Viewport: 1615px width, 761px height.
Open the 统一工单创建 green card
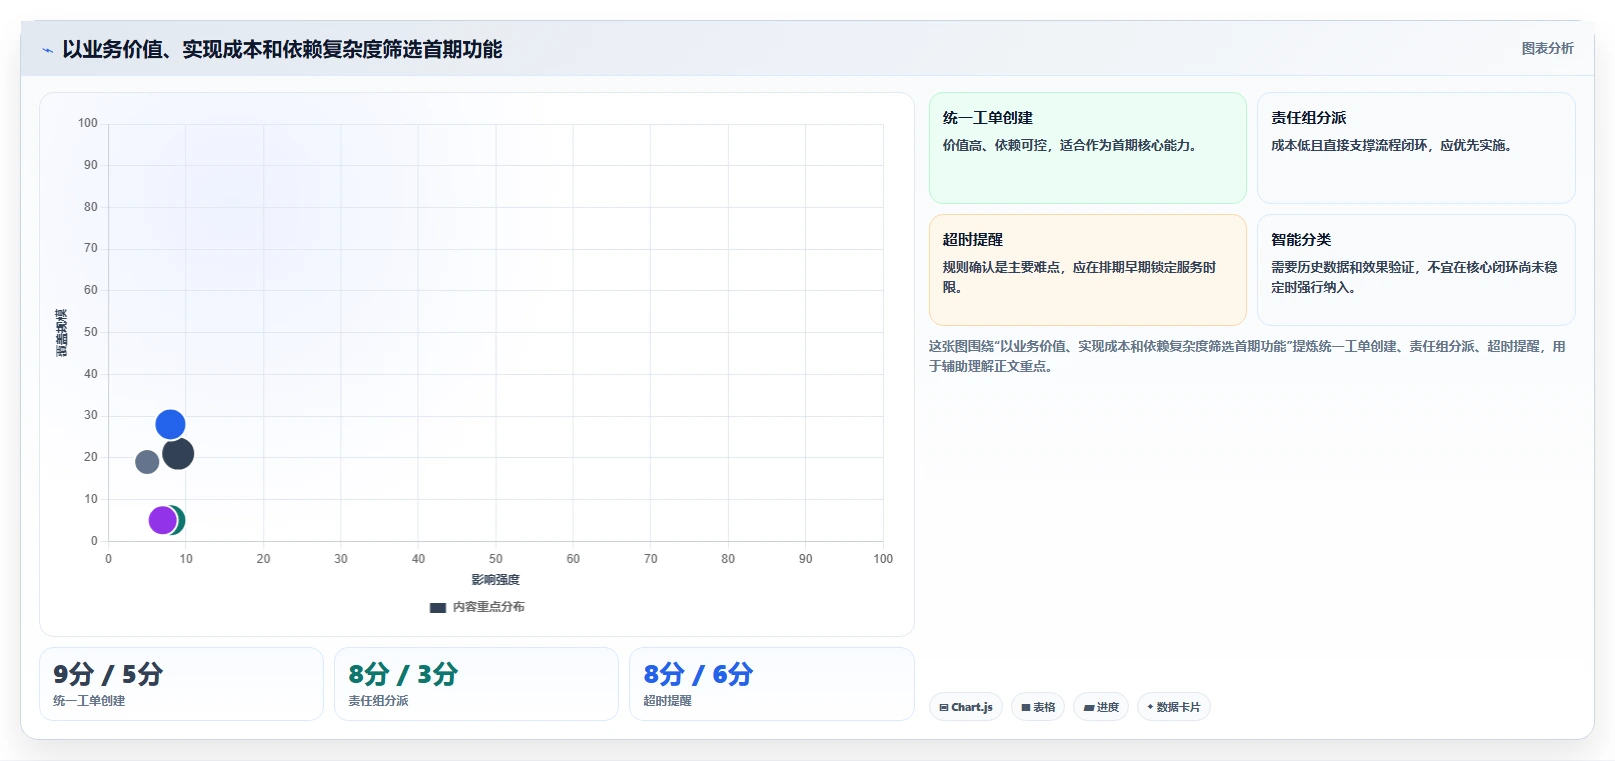[x=1087, y=148]
